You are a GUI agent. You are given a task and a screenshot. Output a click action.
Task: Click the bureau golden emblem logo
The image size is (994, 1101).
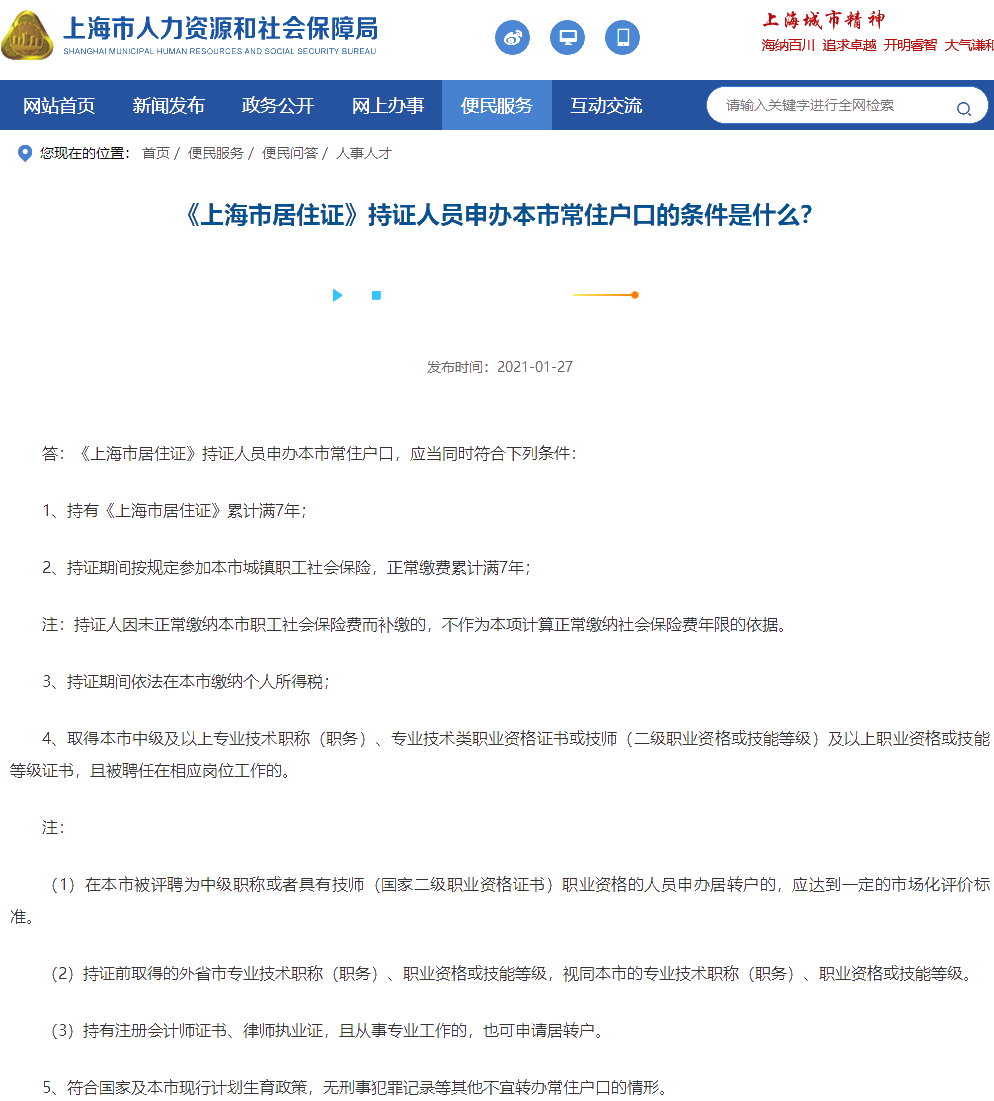27,35
